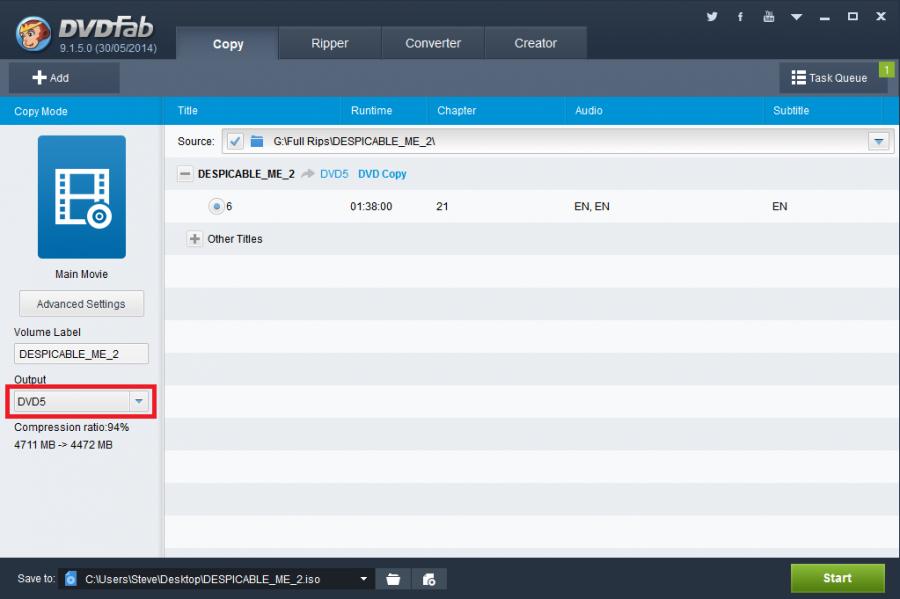Image resolution: width=900 pixels, height=599 pixels.
Task: Open the Facebook page icon
Action: [x=740, y=16]
